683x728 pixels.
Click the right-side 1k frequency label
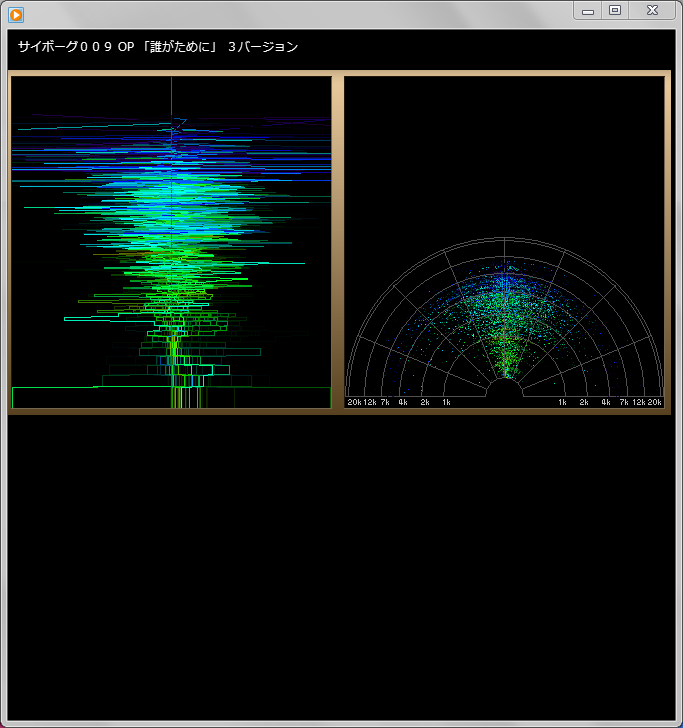(562, 402)
